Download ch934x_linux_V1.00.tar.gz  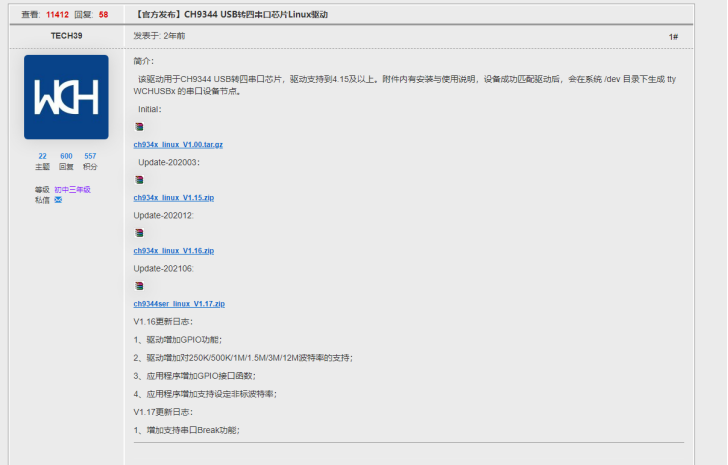[x=178, y=145]
